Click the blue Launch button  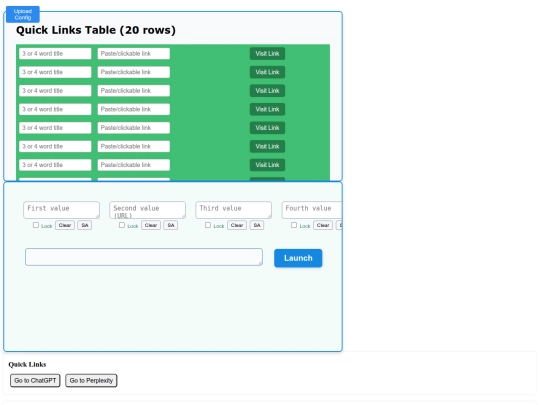click(x=298, y=258)
